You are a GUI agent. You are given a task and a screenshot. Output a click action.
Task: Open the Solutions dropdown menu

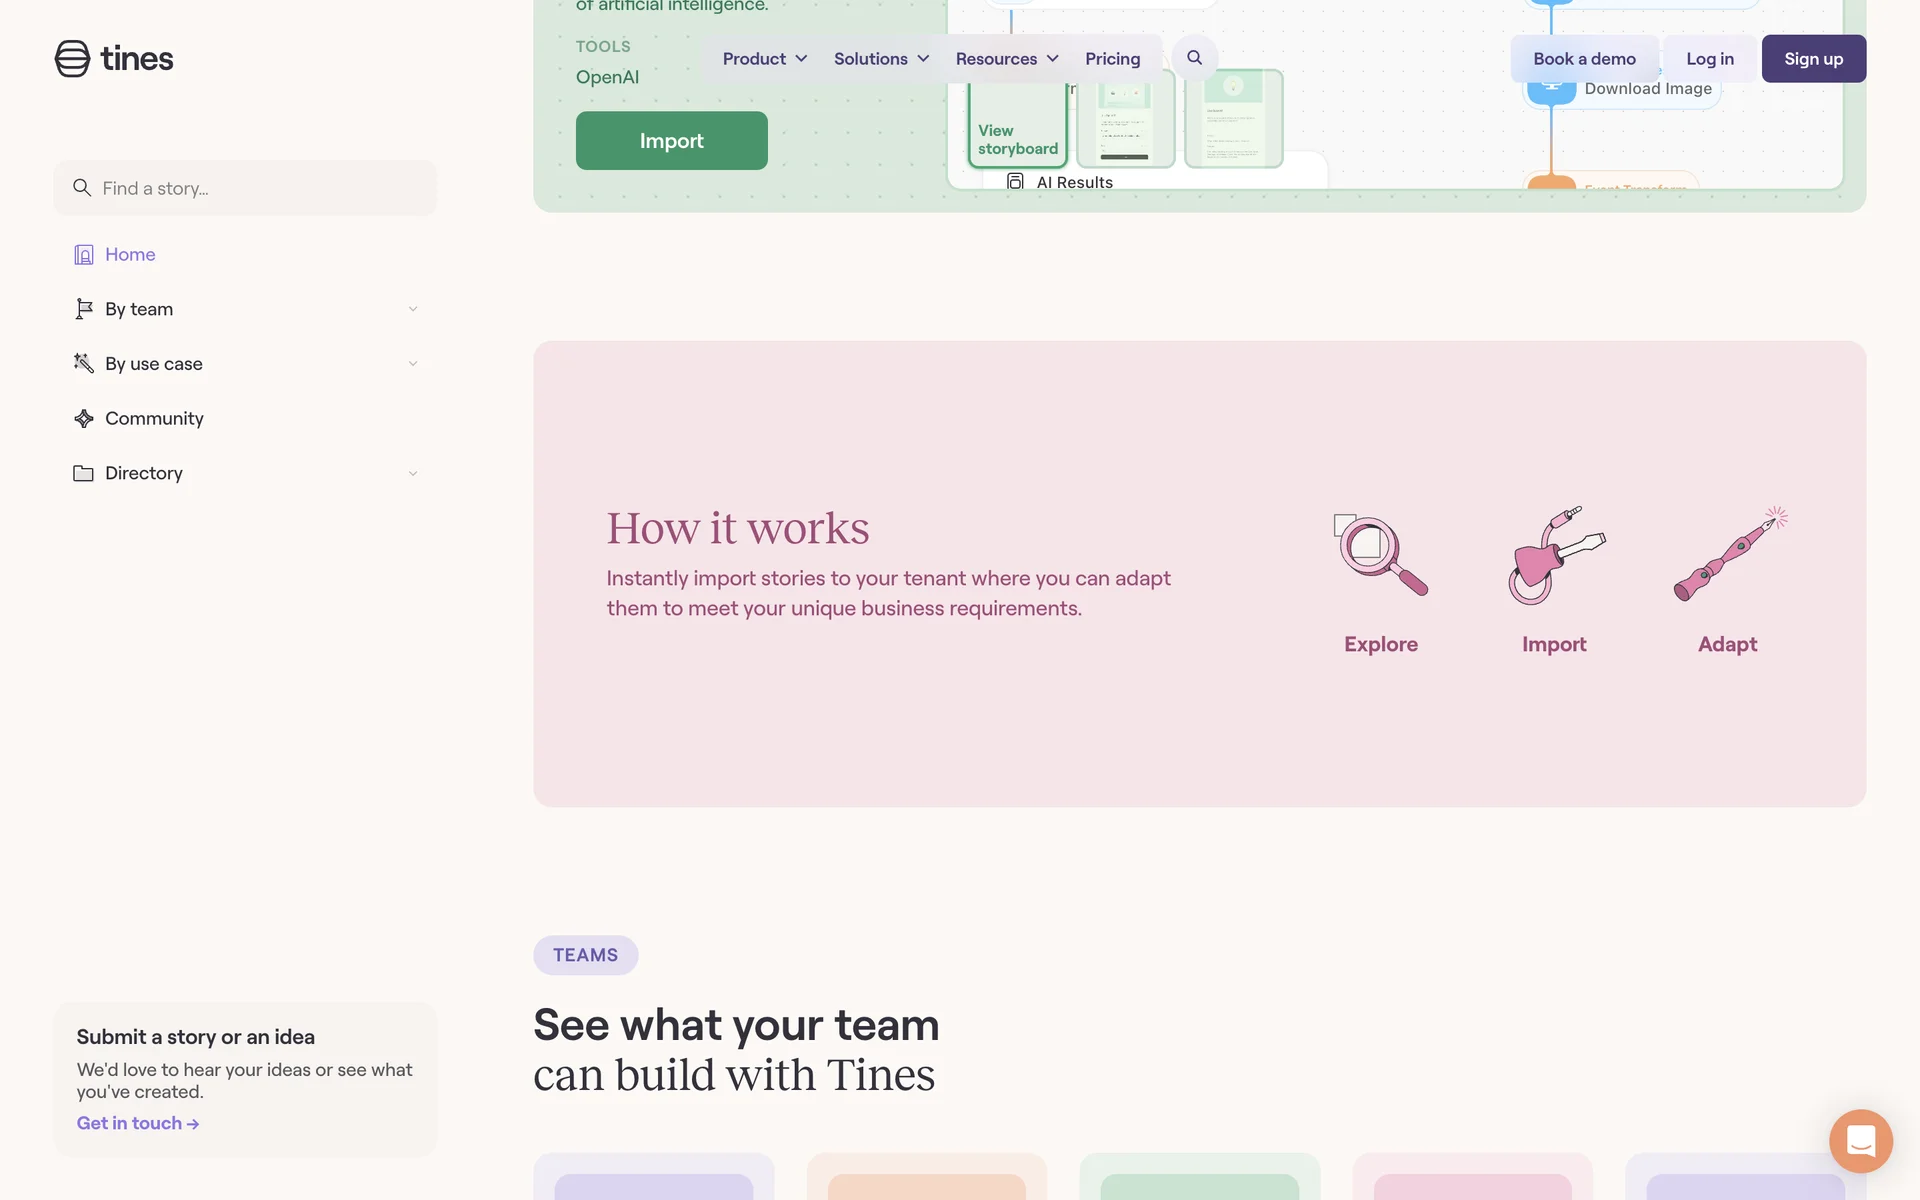click(x=881, y=59)
